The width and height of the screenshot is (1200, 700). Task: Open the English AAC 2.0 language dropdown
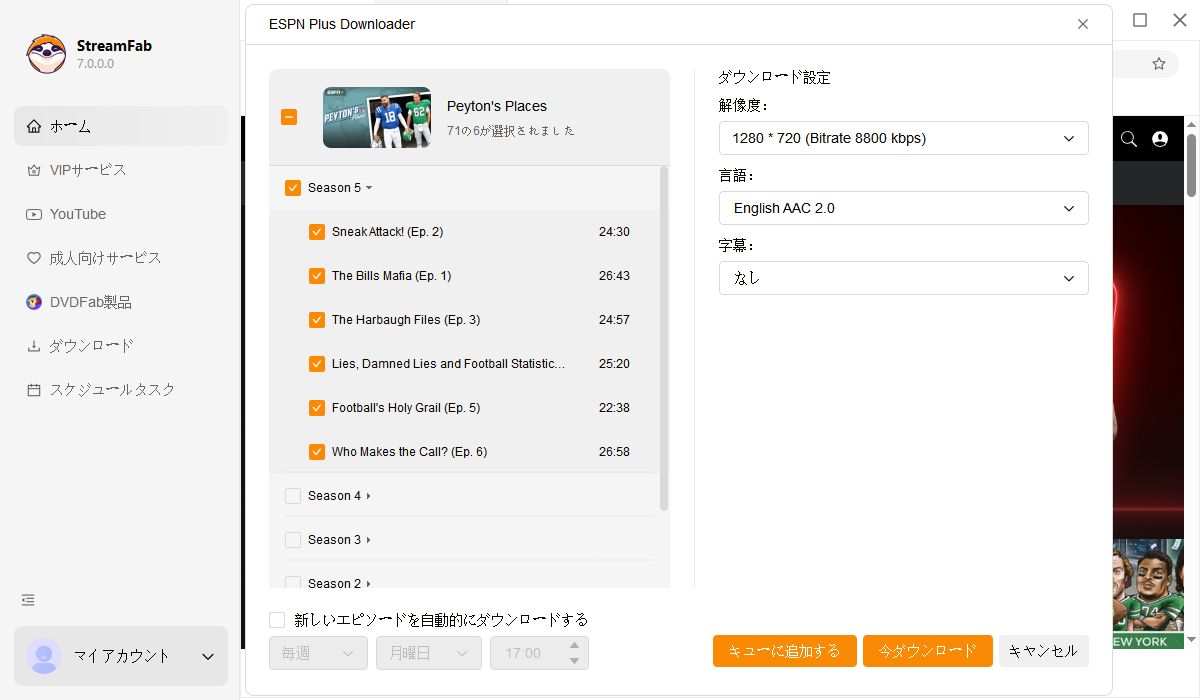pyautogui.click(x=903, y=208)
